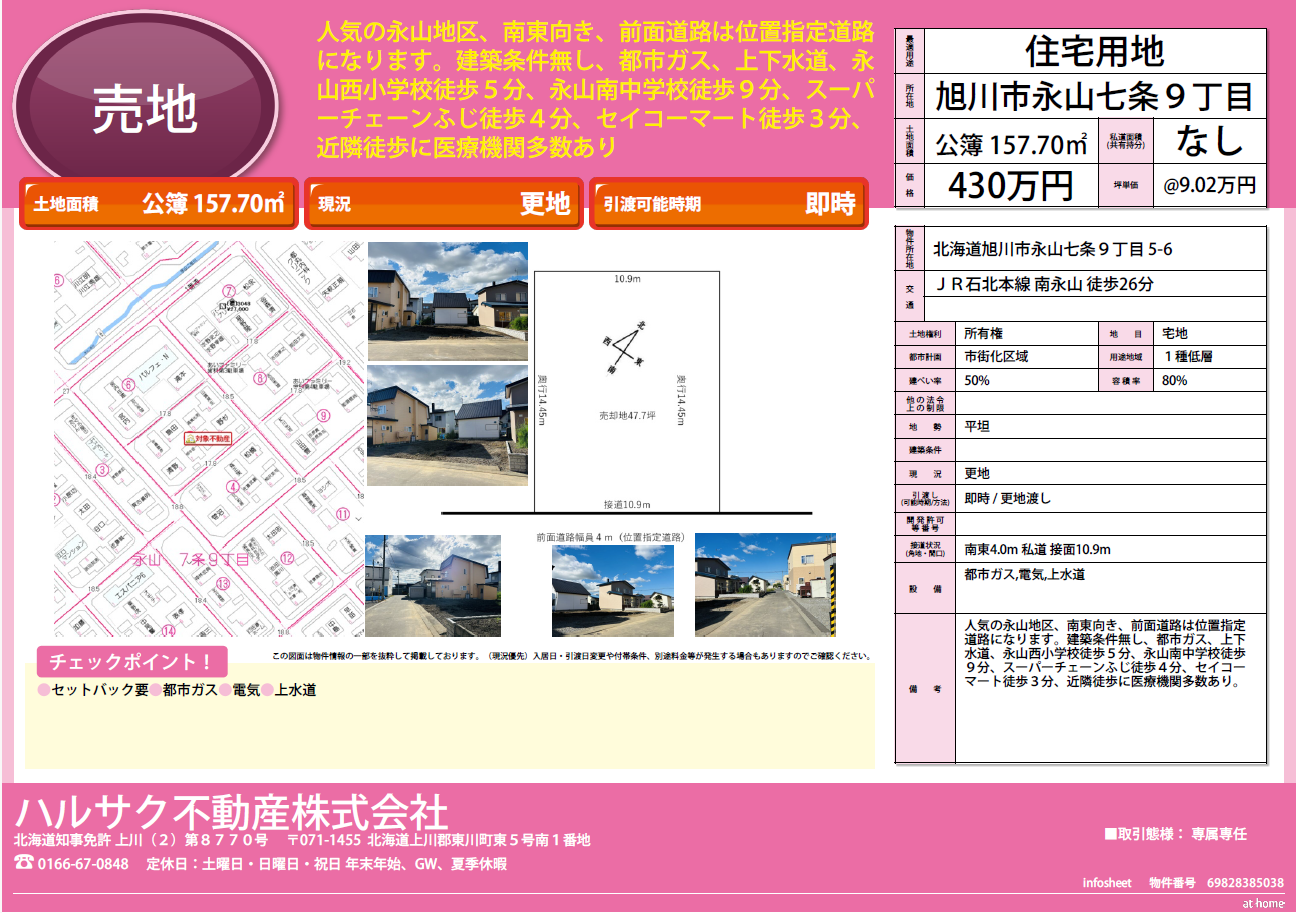
Task: Click the square bullet before 取引態様
Action: 1109,834
